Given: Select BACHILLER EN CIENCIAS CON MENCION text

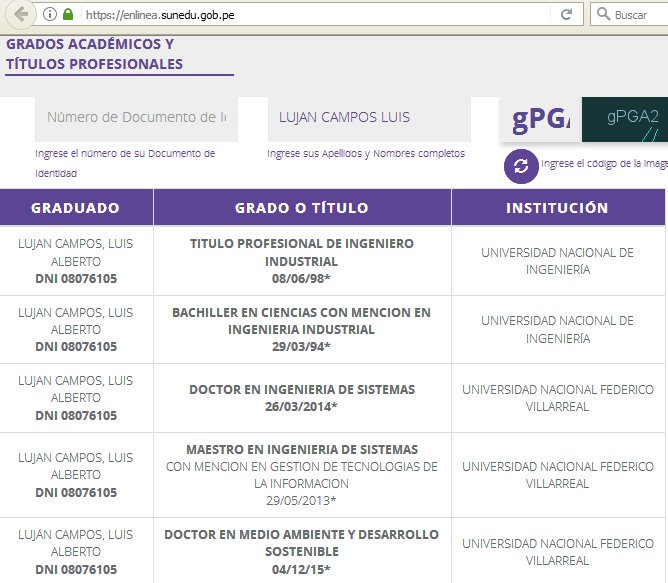Looking at the screenshot, I should 302,312.
